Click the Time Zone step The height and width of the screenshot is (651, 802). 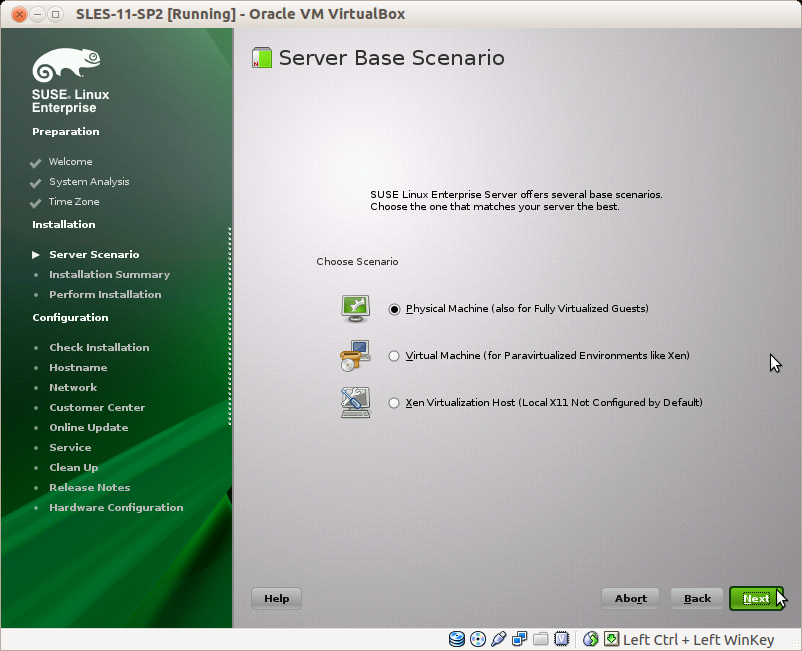pyautogui.click(x=74, y=201)
